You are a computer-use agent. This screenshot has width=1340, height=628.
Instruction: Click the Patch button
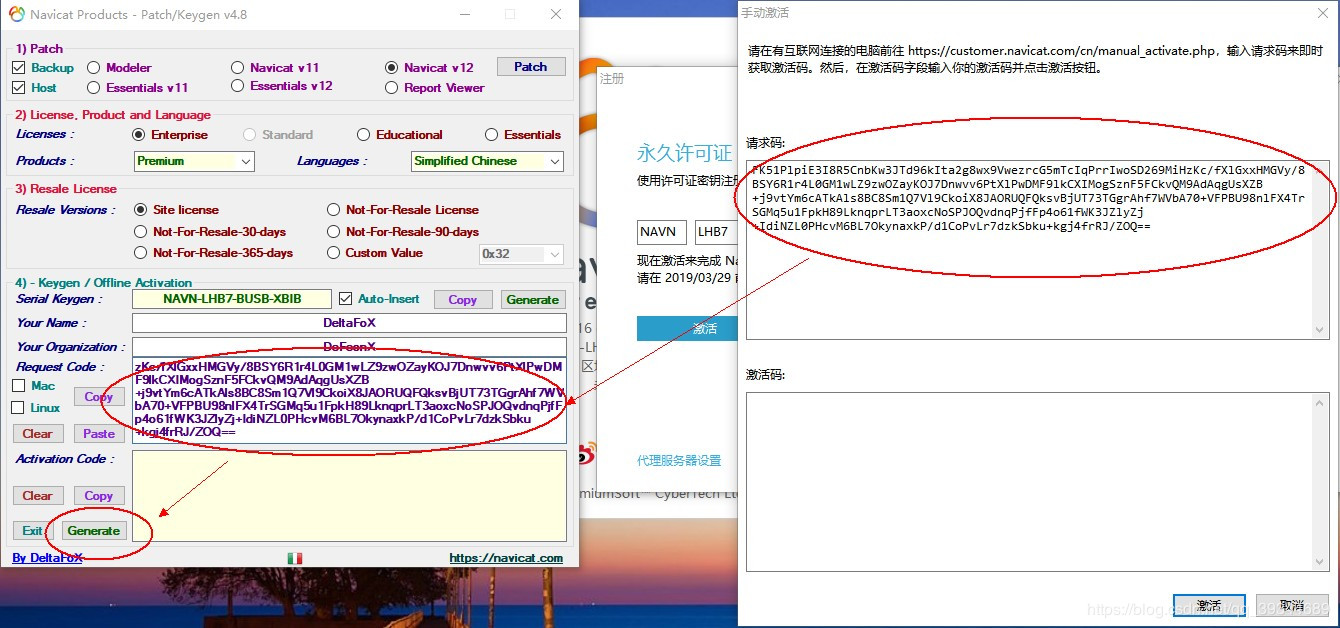click(531, 67)
